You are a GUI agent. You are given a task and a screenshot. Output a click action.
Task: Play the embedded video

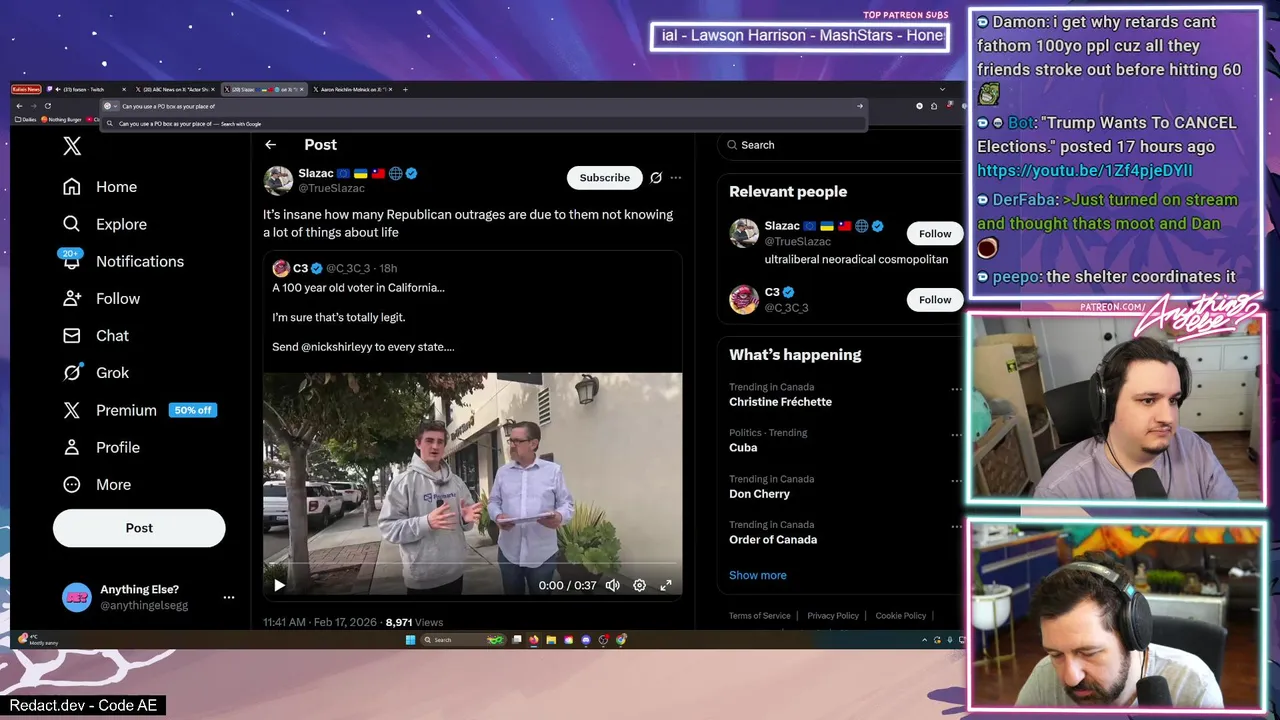point(279,586)
